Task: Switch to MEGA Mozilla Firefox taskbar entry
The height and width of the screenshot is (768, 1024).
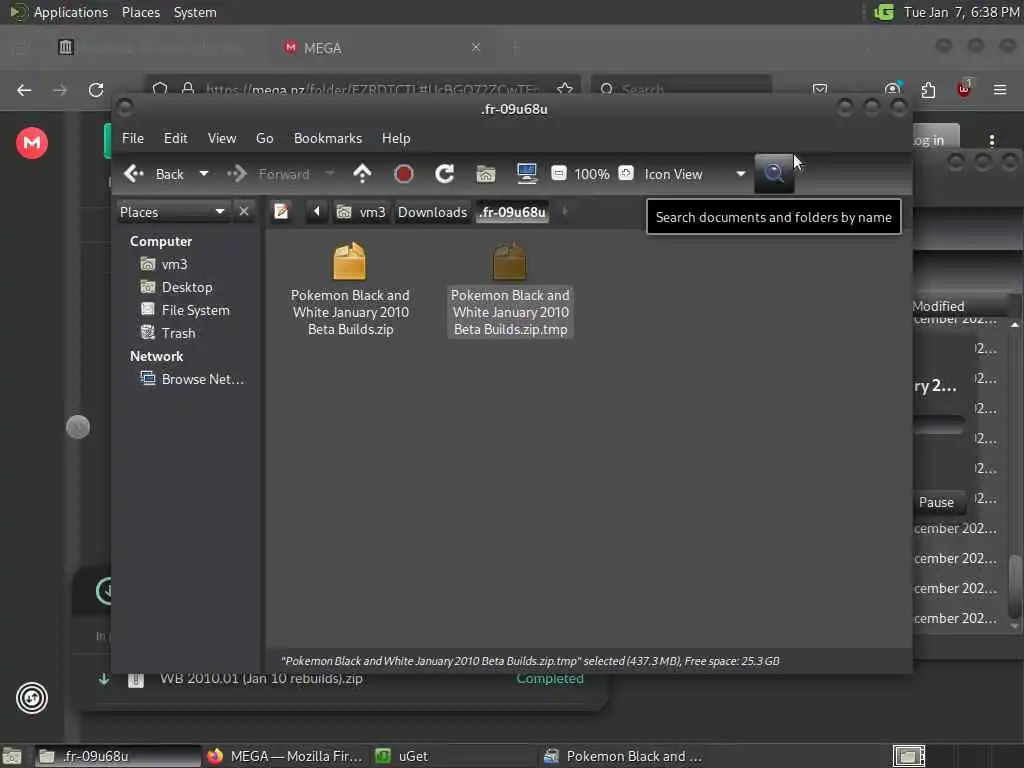Action: 285,756
